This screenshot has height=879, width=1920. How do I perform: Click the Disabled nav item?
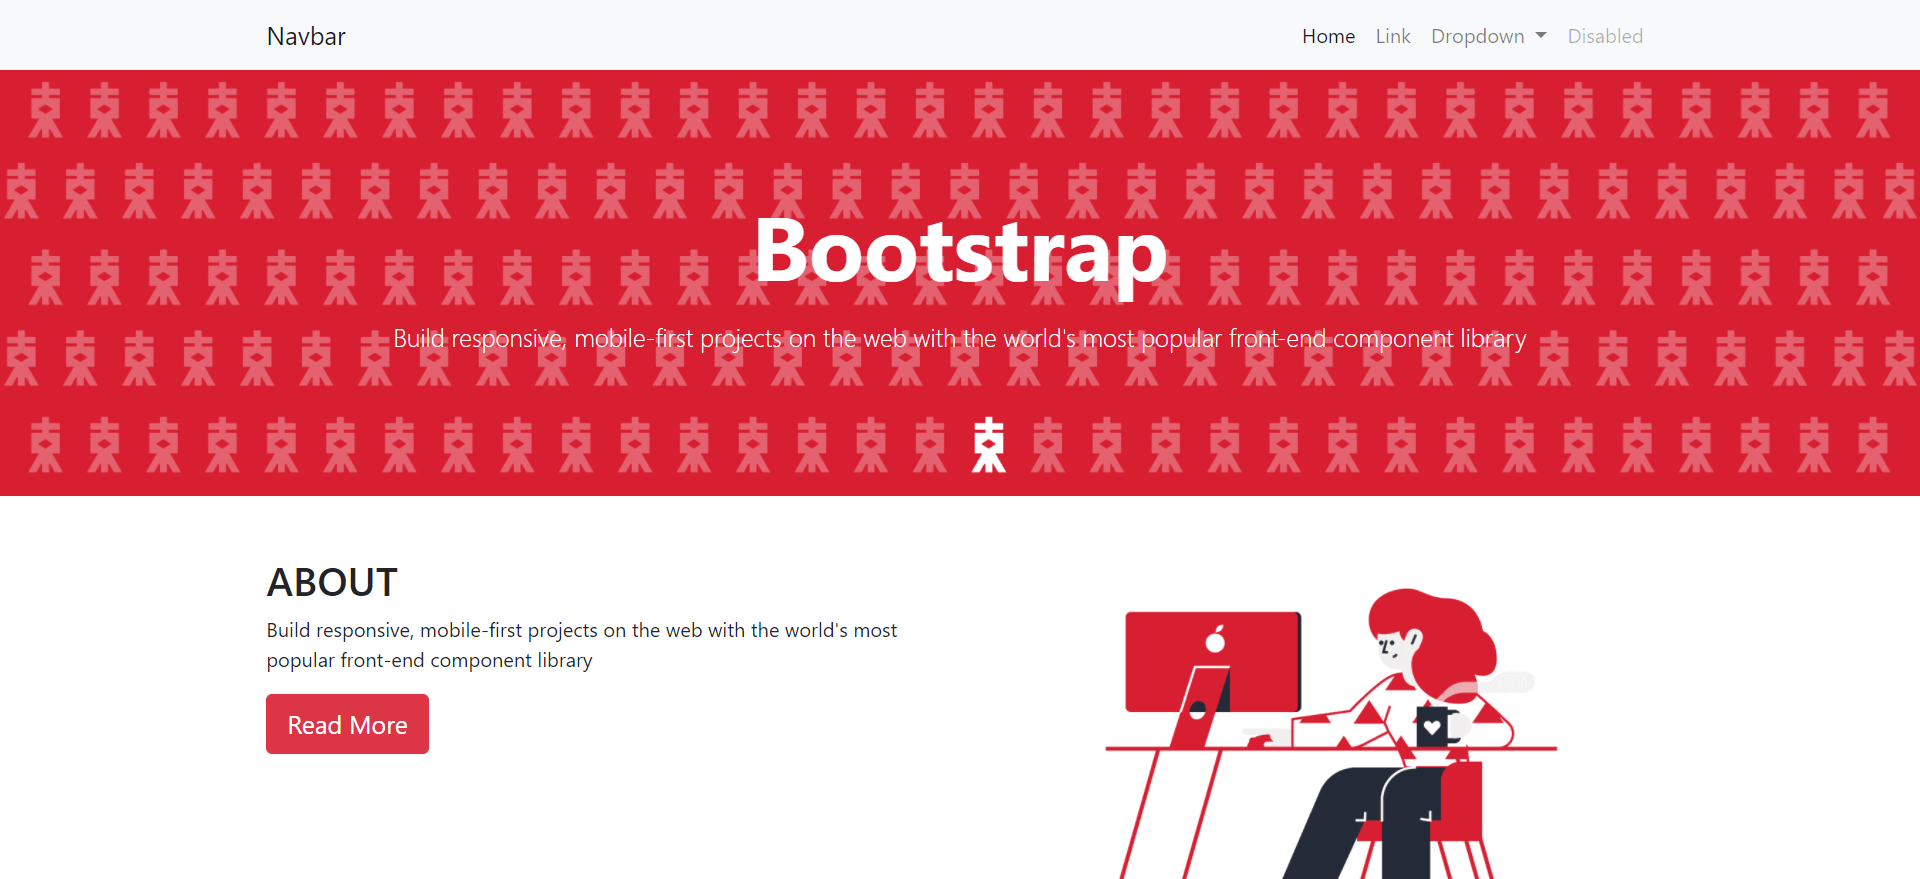pyautogui.click(x=1604, y=36)
